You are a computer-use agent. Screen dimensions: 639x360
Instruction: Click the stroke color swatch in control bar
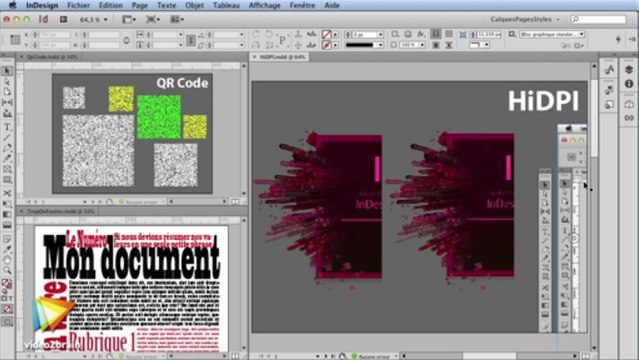(x=326, y=45)
